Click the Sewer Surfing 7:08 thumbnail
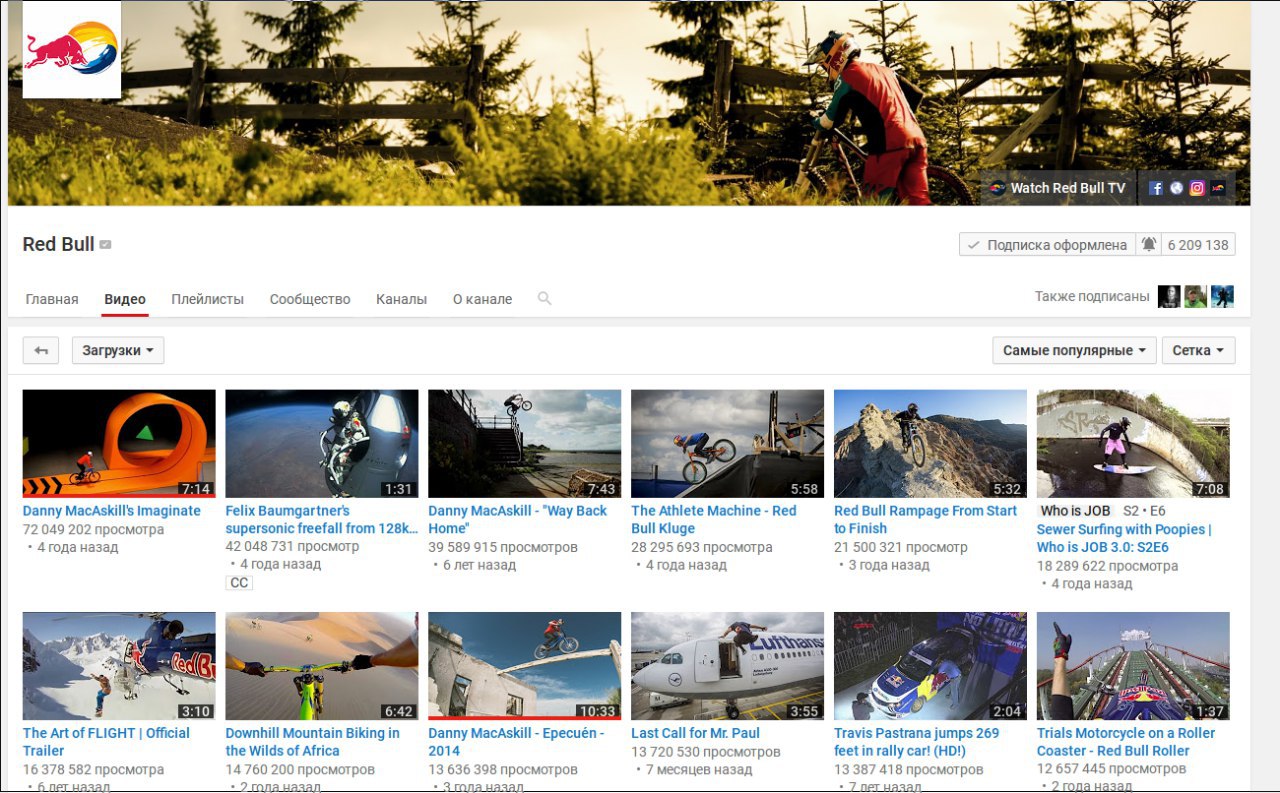Image resolution: width=1280 pixels, height=793 pixels. coord(1133,444)
